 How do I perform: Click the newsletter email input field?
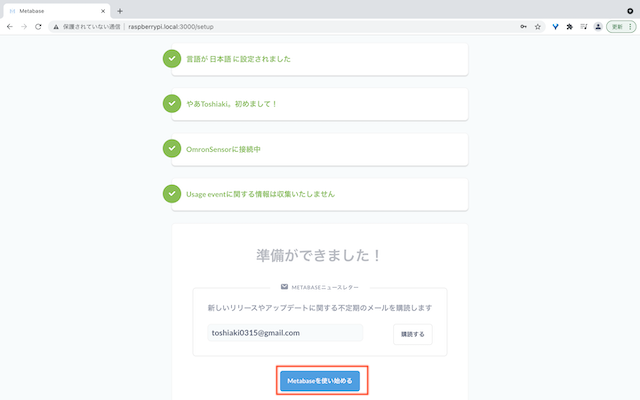click(285, 333)
